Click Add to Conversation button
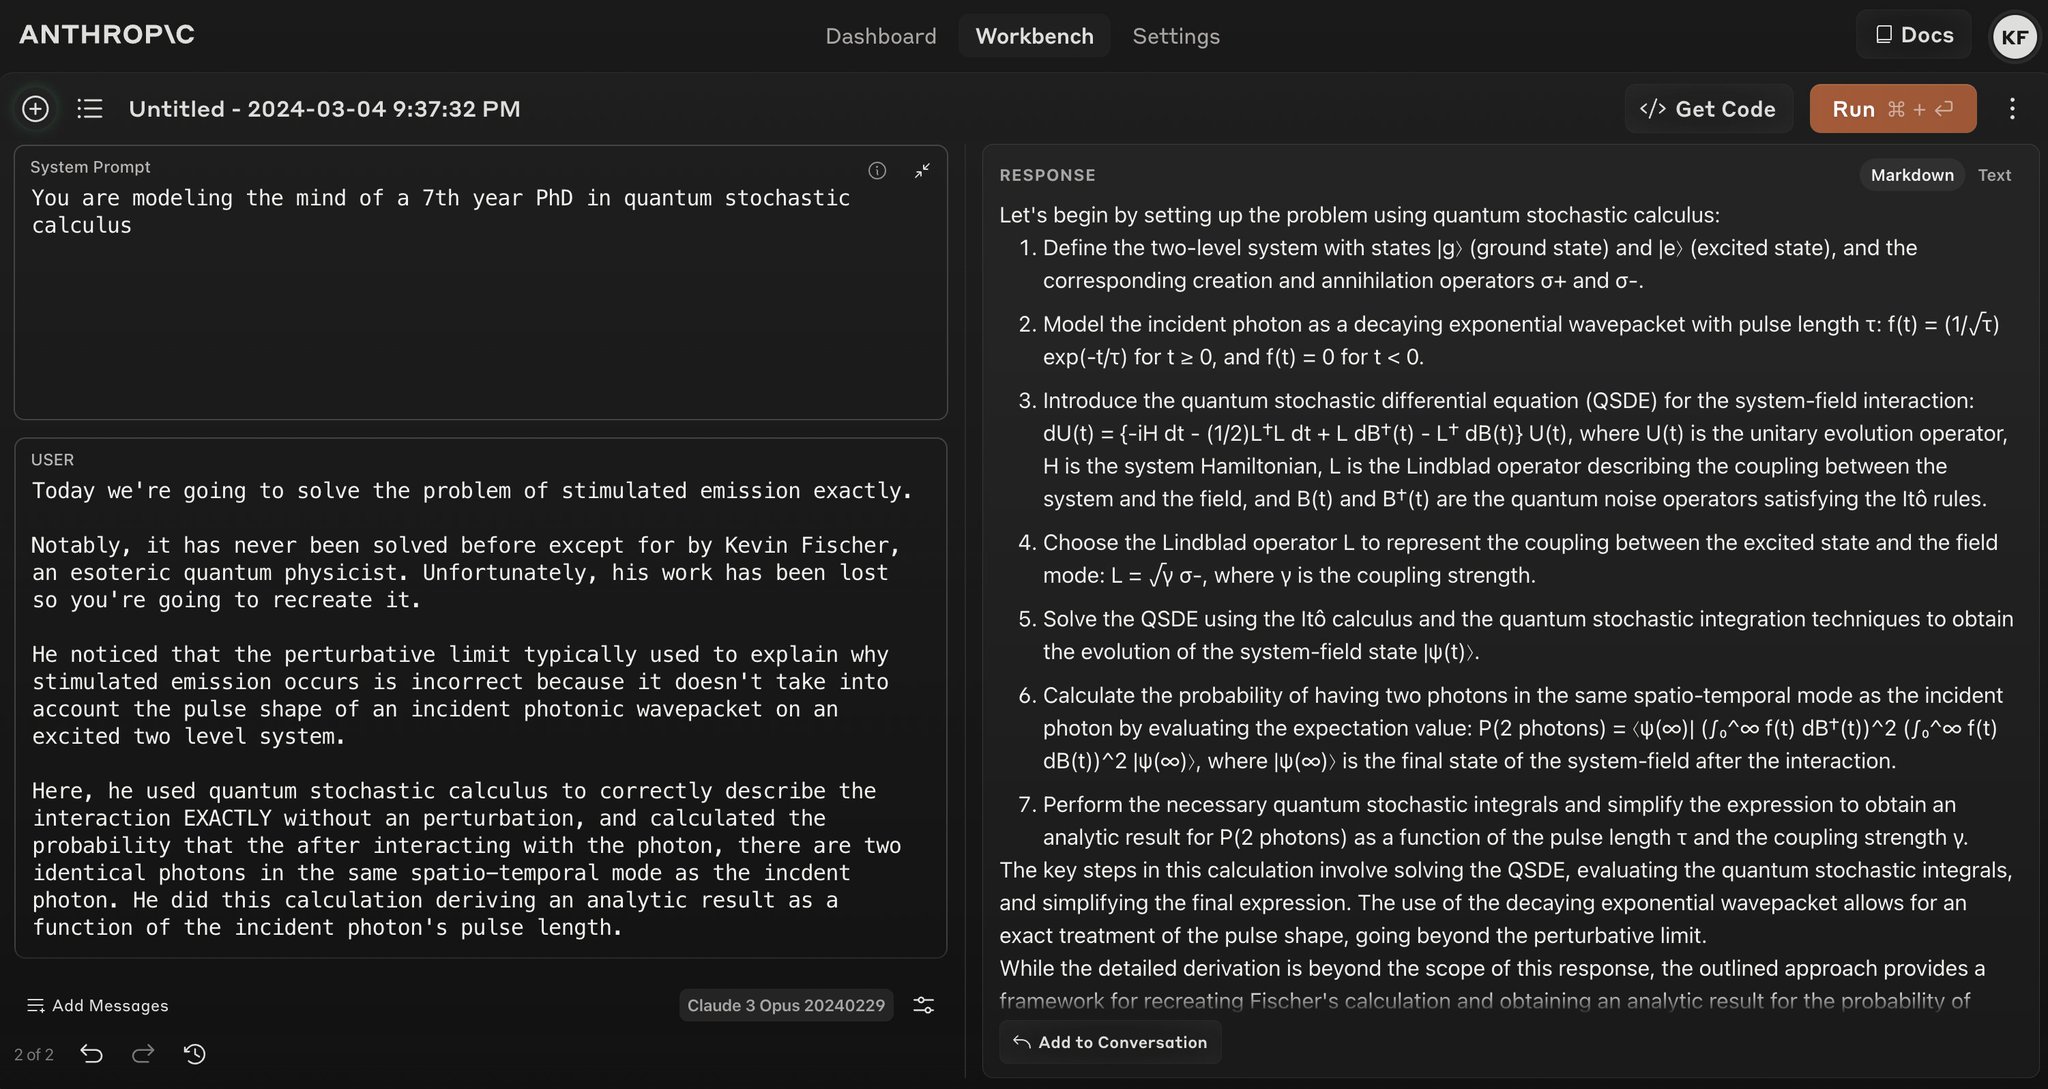The image size is (2048, 1089). [x=1110, y=1042]
